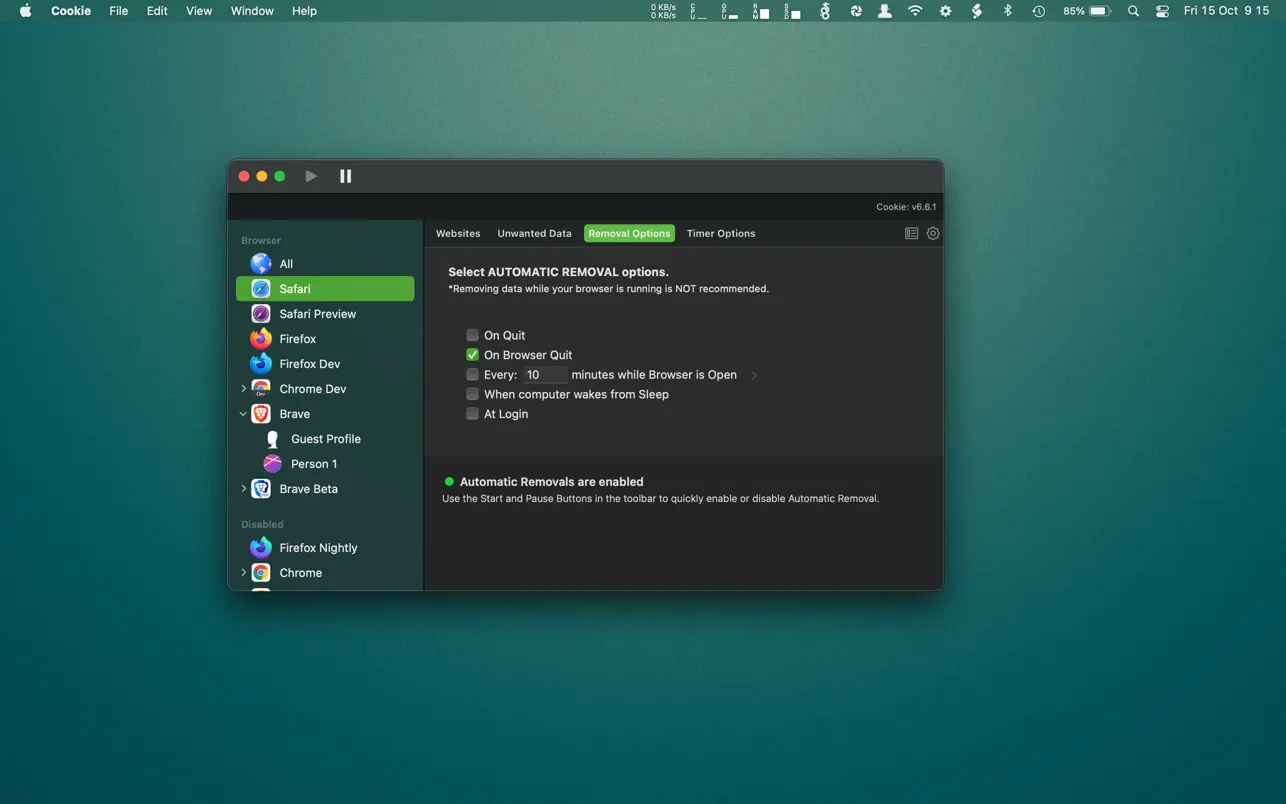Choose the All browsers globe item
Viewport: 1286px width, 804px height.
[286, 264]
